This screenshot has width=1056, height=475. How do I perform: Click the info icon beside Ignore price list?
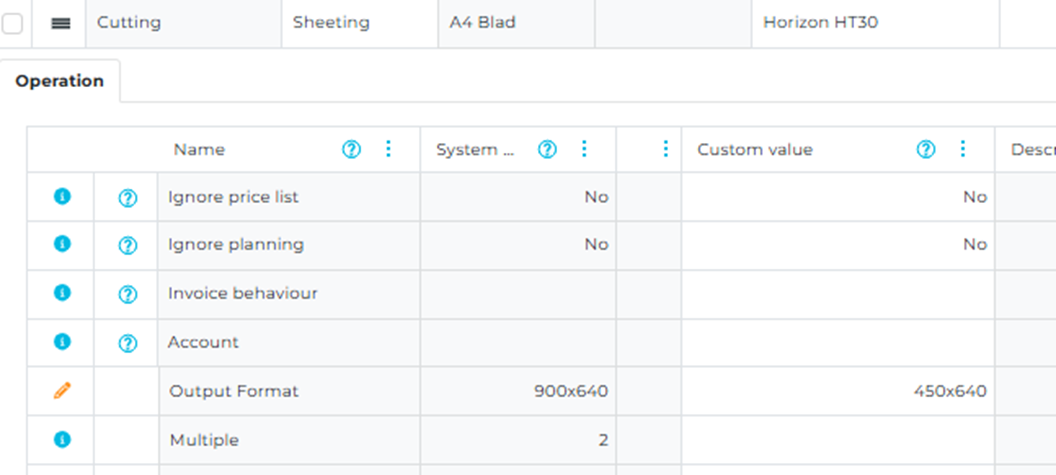click(x=62, y=197)
